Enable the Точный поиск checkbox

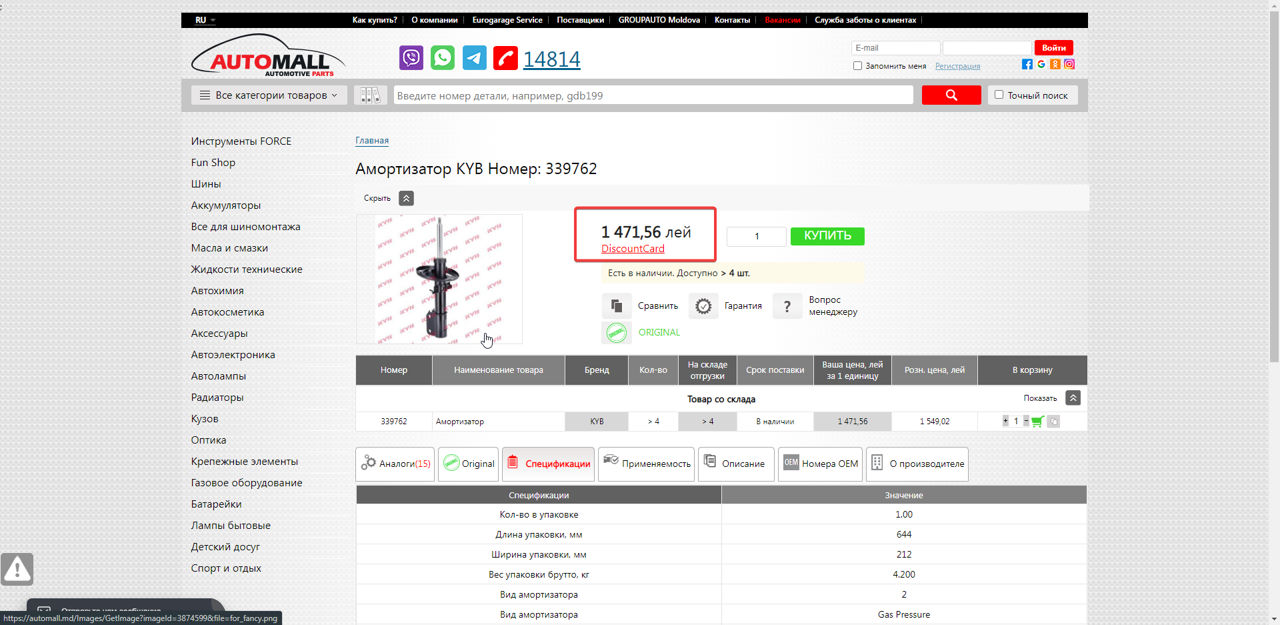997,93
